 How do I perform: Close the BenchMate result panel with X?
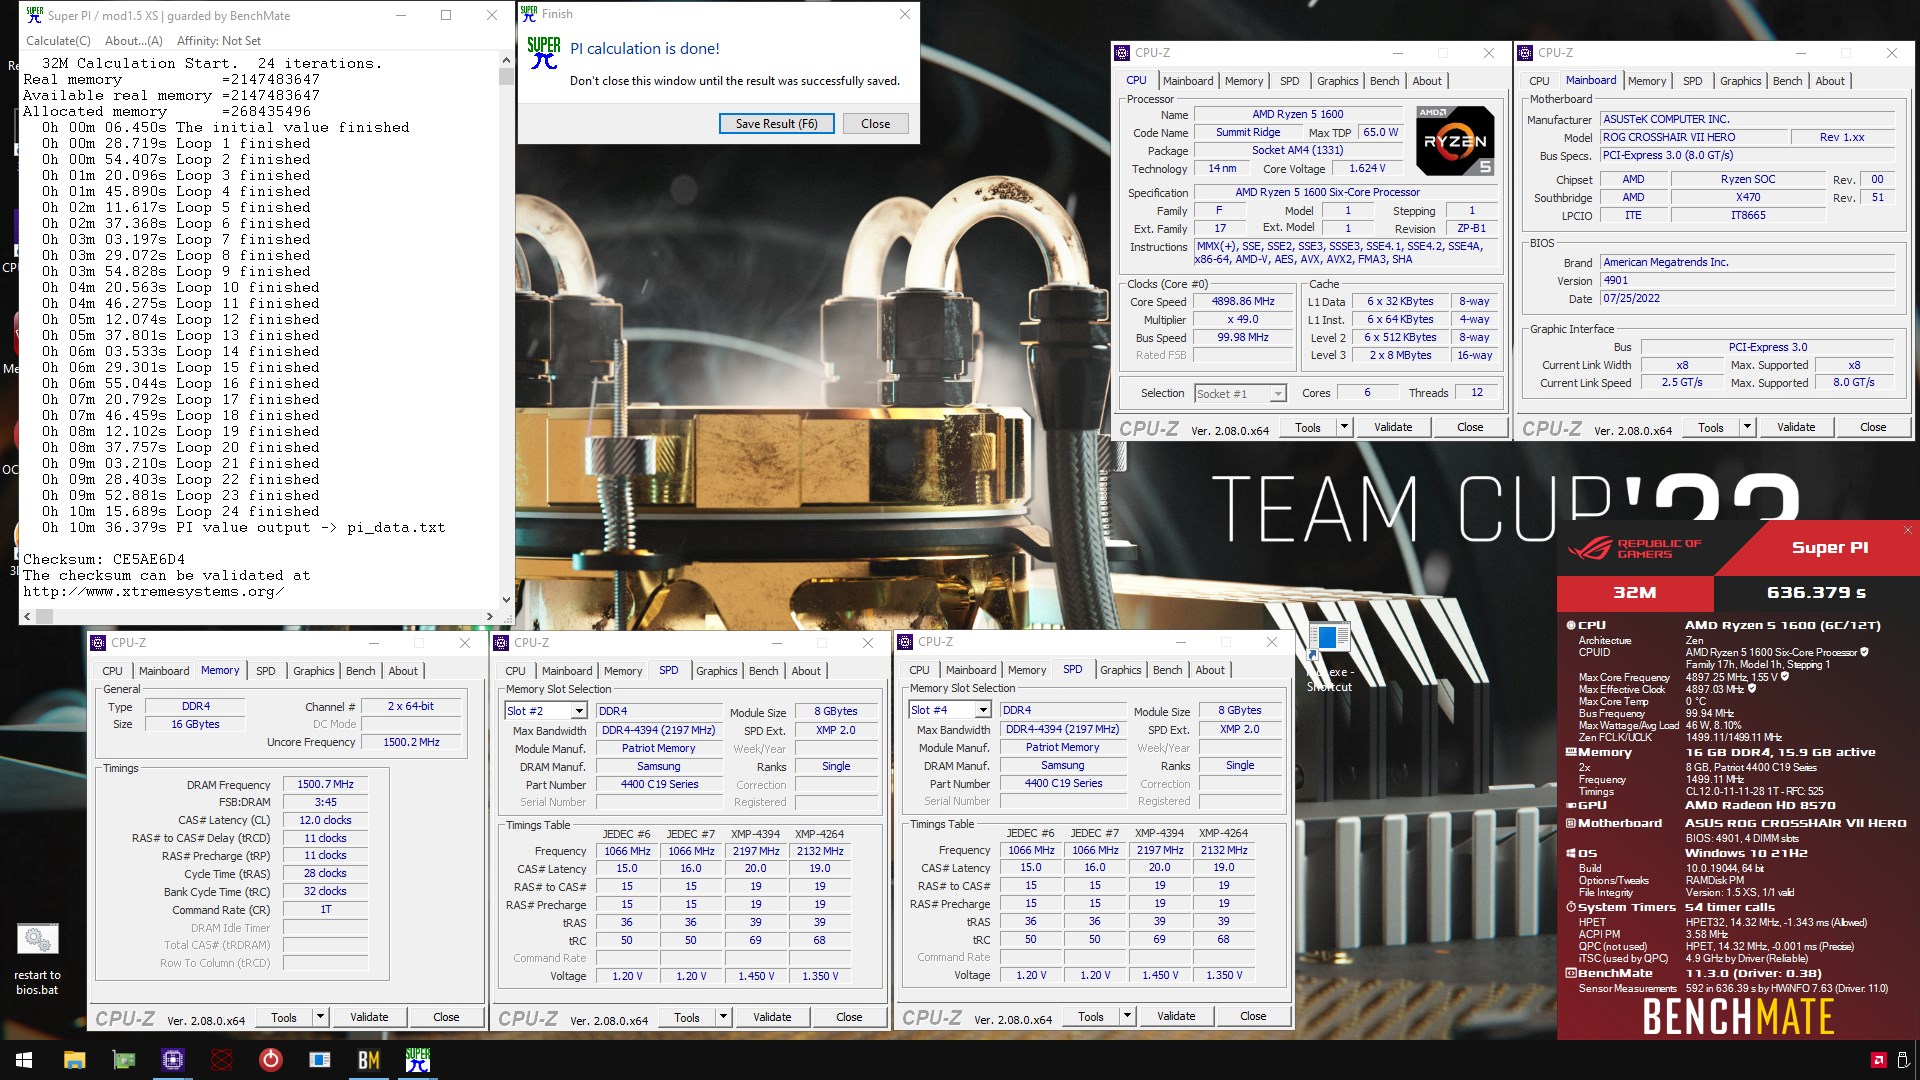1907,530
